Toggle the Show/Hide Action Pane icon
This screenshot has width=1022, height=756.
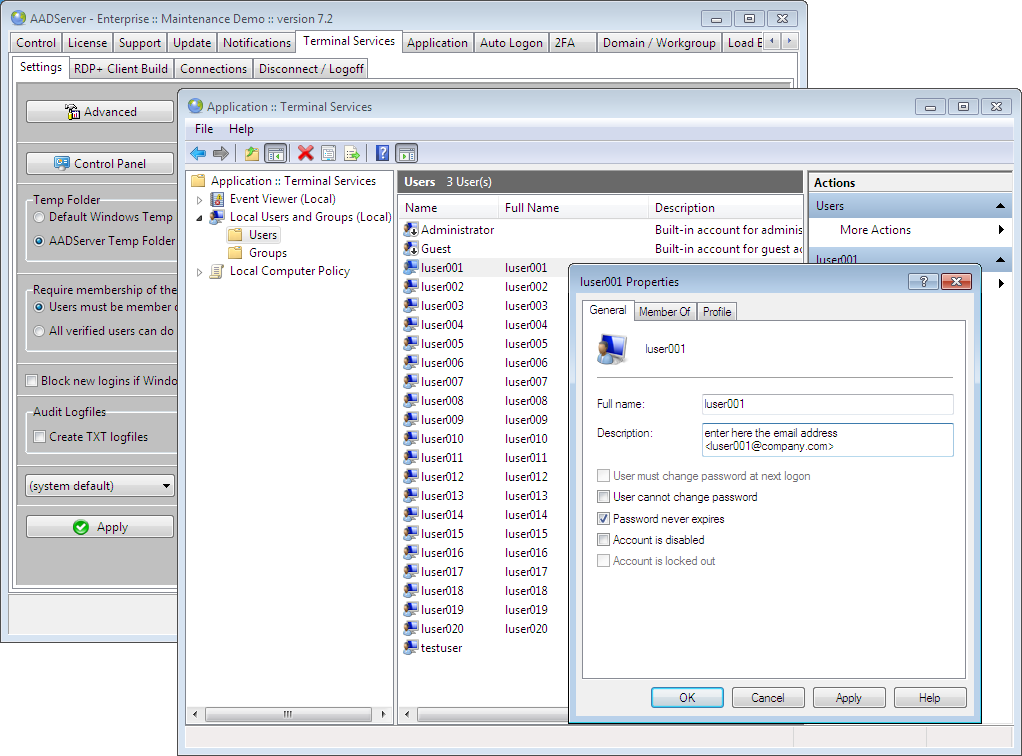(x=406, y=153)
